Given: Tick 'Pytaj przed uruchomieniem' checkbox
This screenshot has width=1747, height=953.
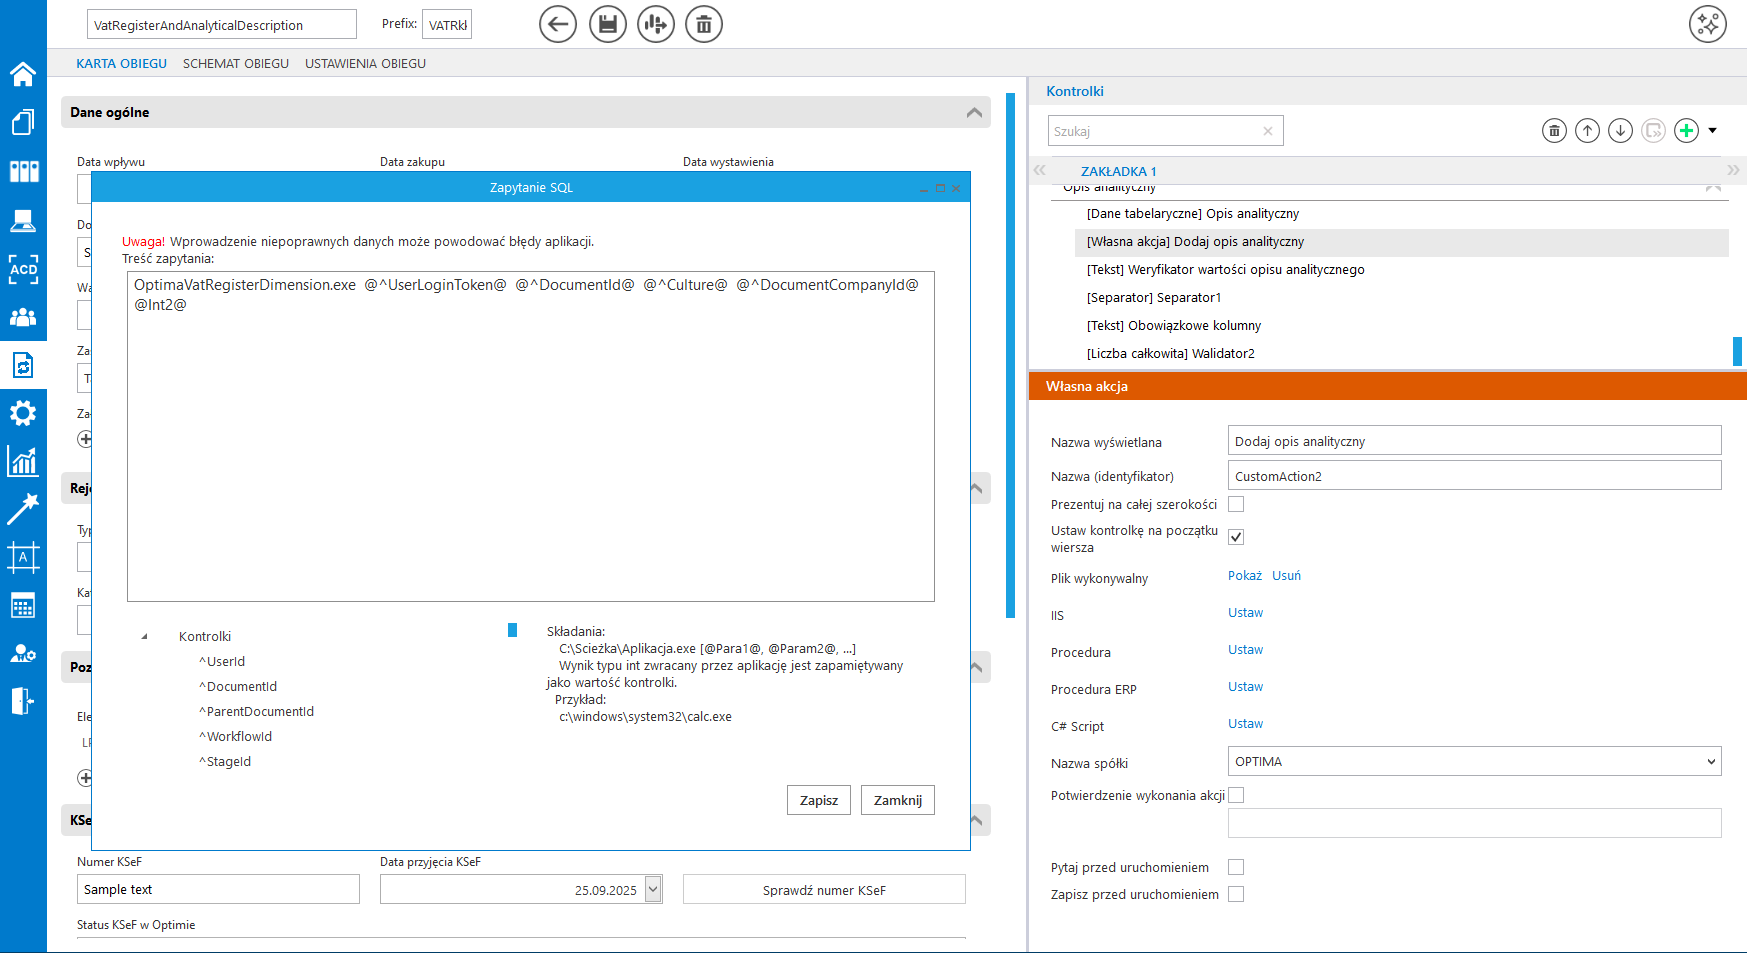Looking at the screenshot, I should click(1236, 867).
